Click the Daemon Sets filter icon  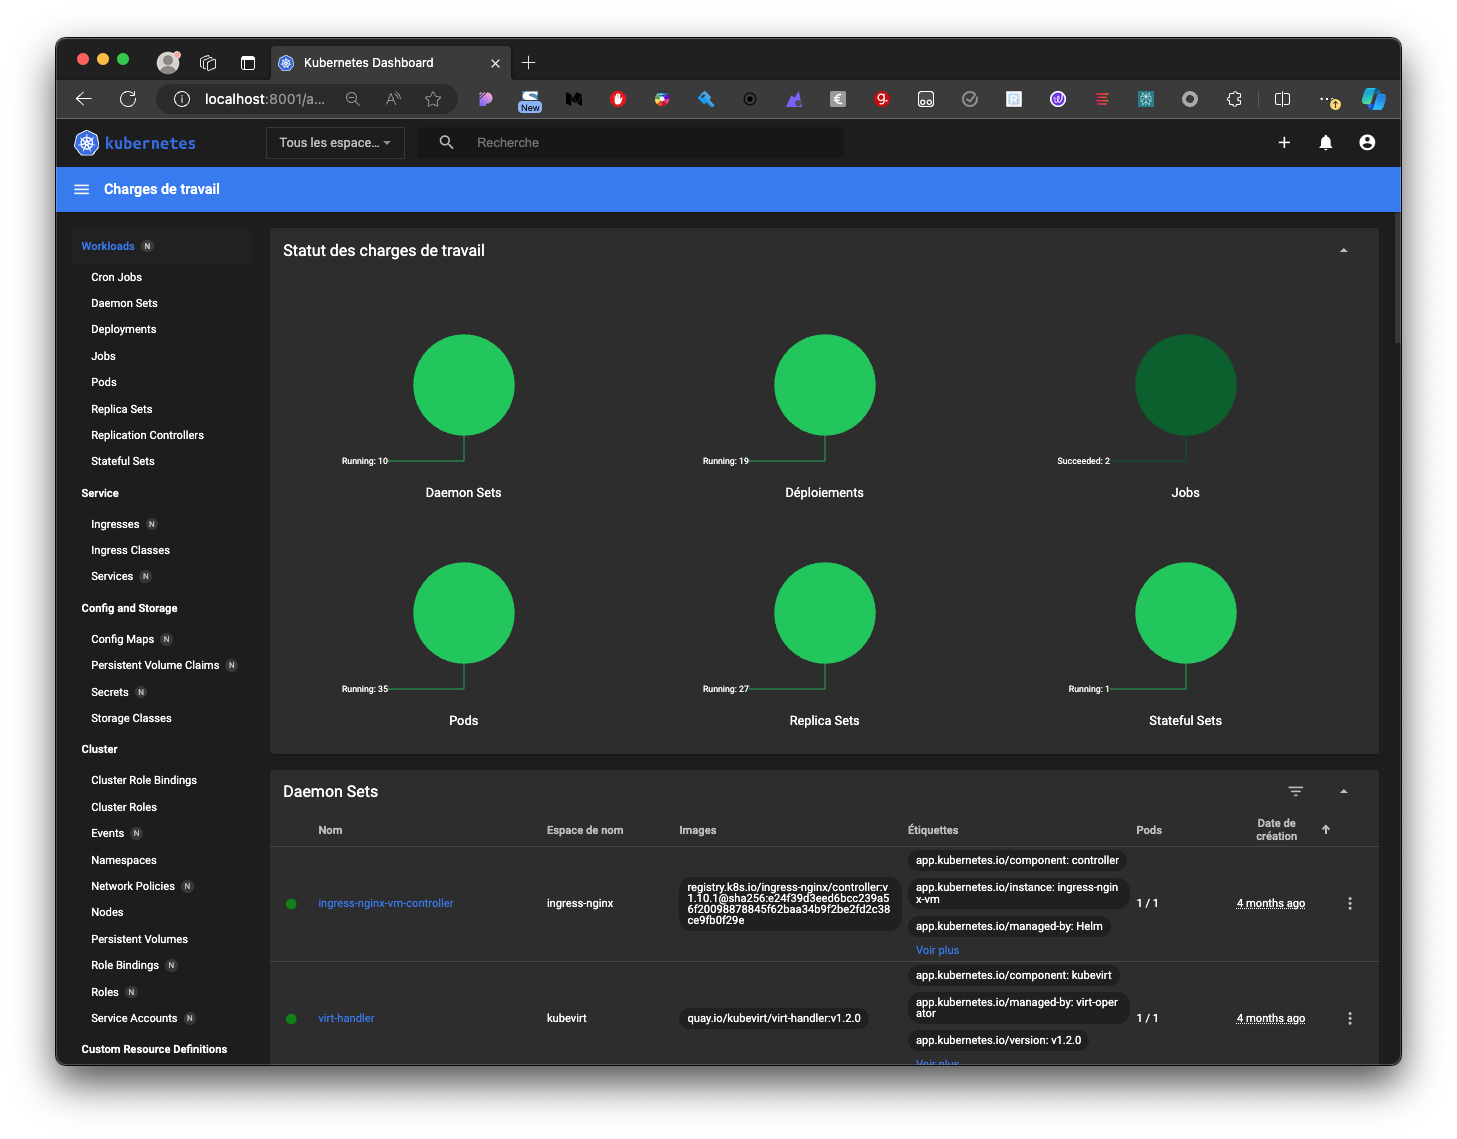(1295, 791)
